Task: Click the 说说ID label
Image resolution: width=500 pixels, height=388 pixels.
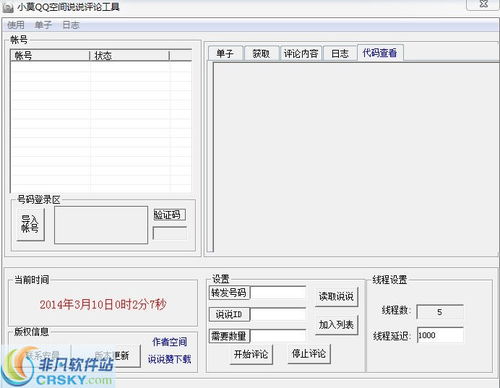Action: coord(229,314)
